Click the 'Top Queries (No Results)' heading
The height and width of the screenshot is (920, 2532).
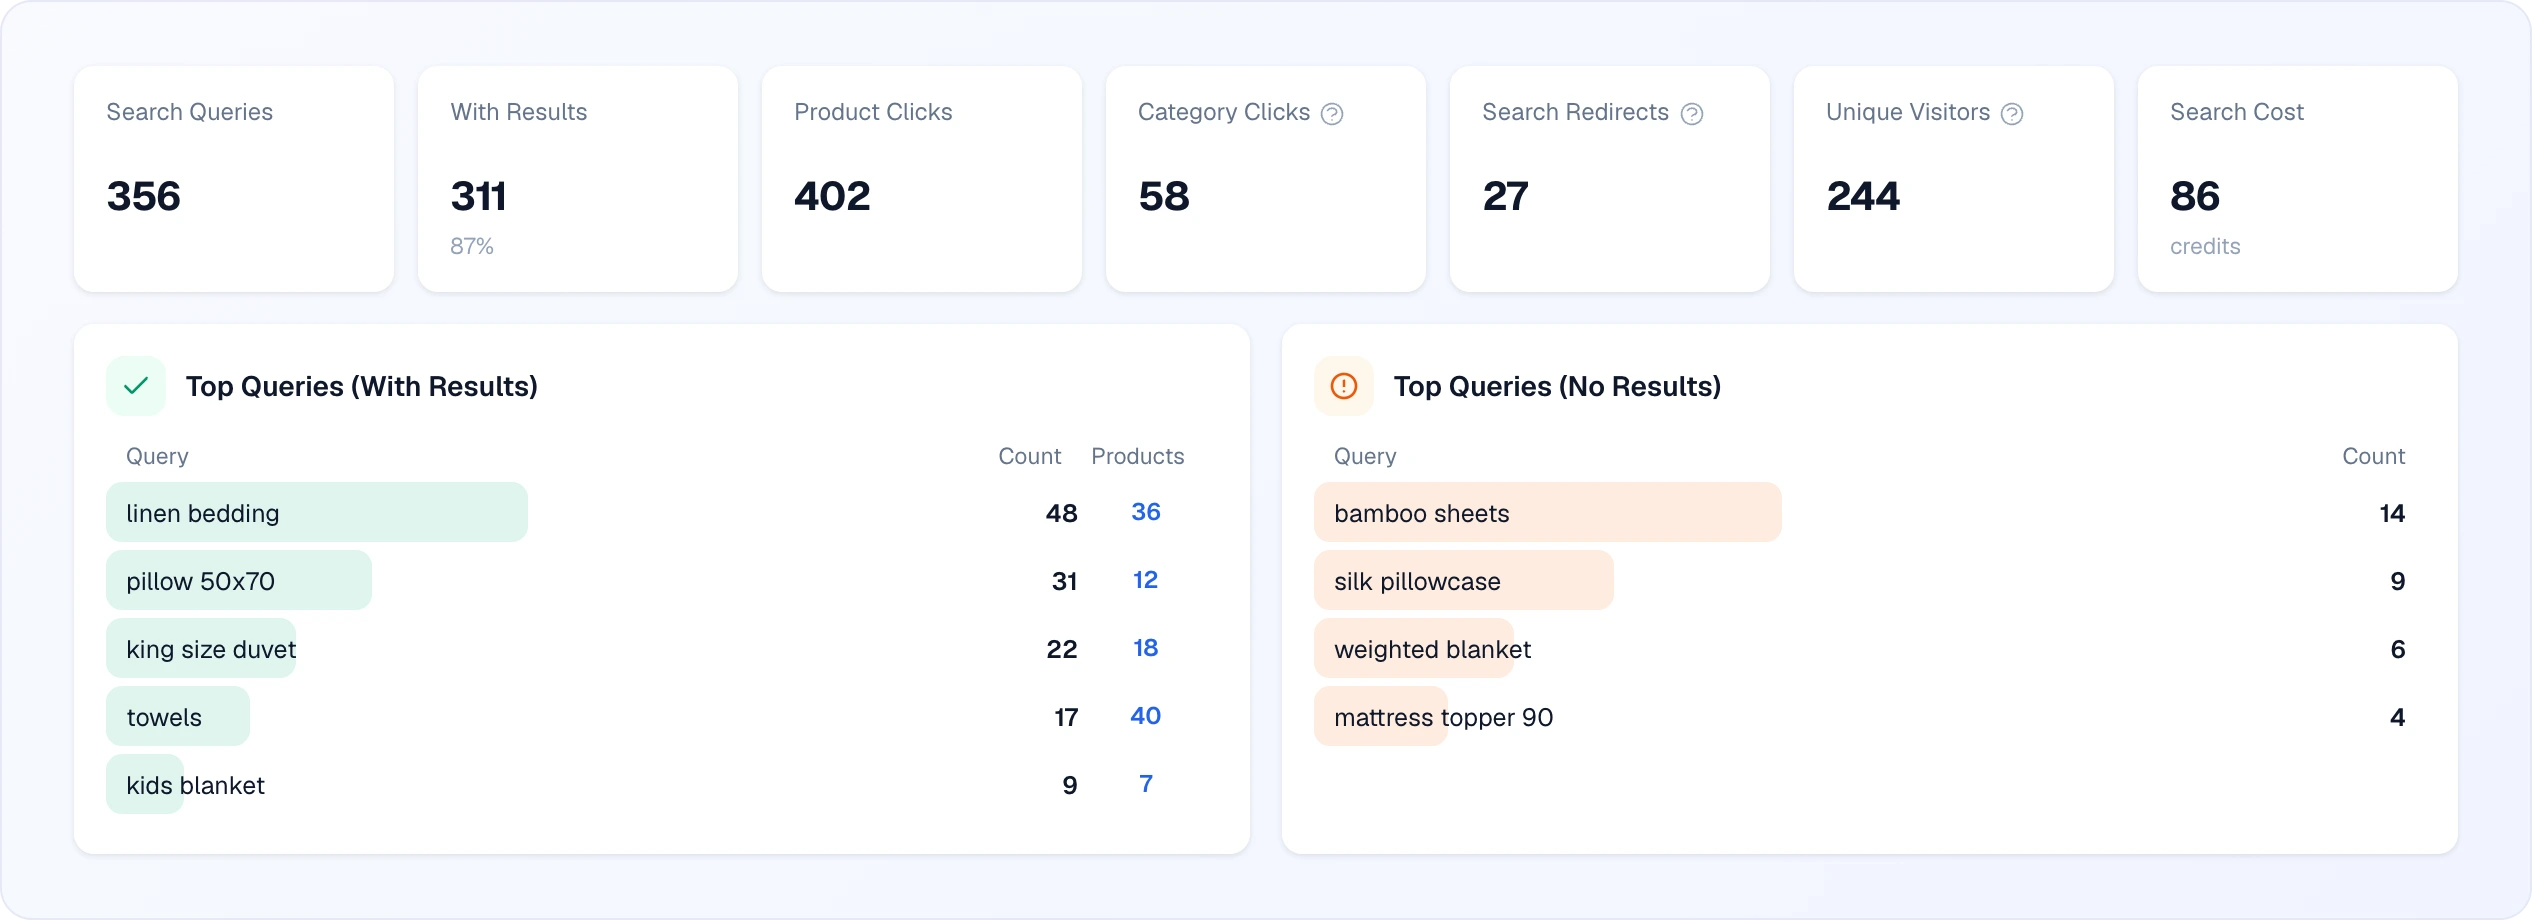[1557, 386]
